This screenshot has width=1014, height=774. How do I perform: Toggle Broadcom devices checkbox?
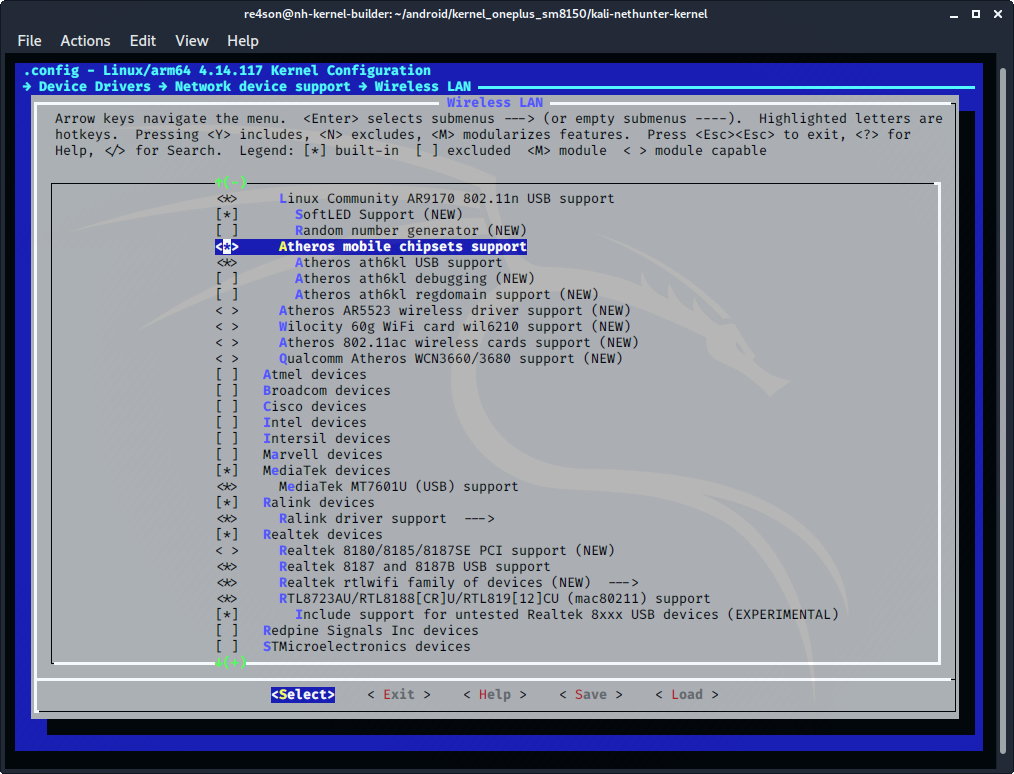point(227,390)
